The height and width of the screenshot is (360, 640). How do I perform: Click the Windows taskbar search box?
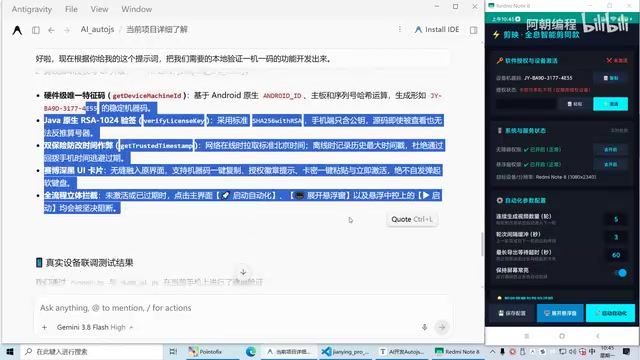[x=93, y=351]
